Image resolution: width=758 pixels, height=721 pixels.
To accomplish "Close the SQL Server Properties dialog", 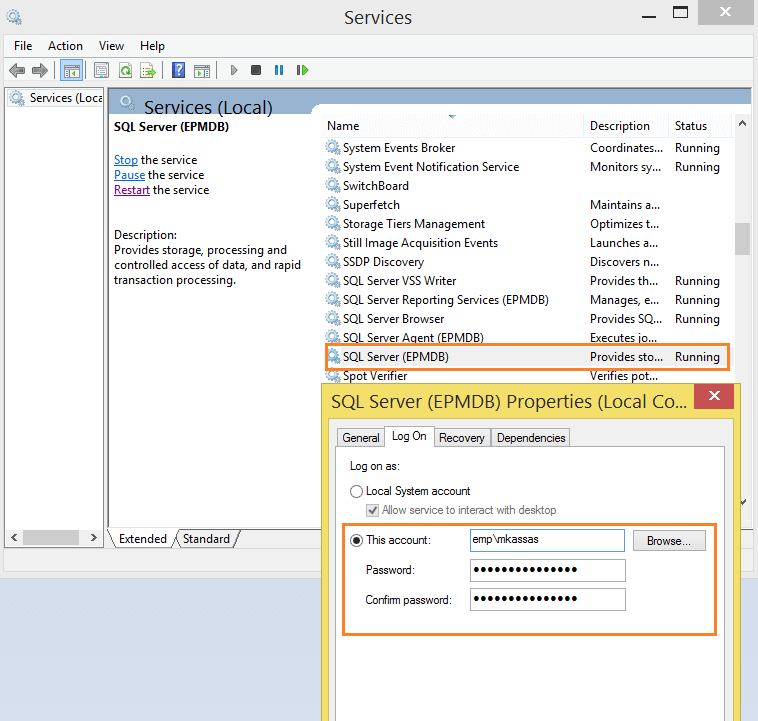I will point(714,396).
